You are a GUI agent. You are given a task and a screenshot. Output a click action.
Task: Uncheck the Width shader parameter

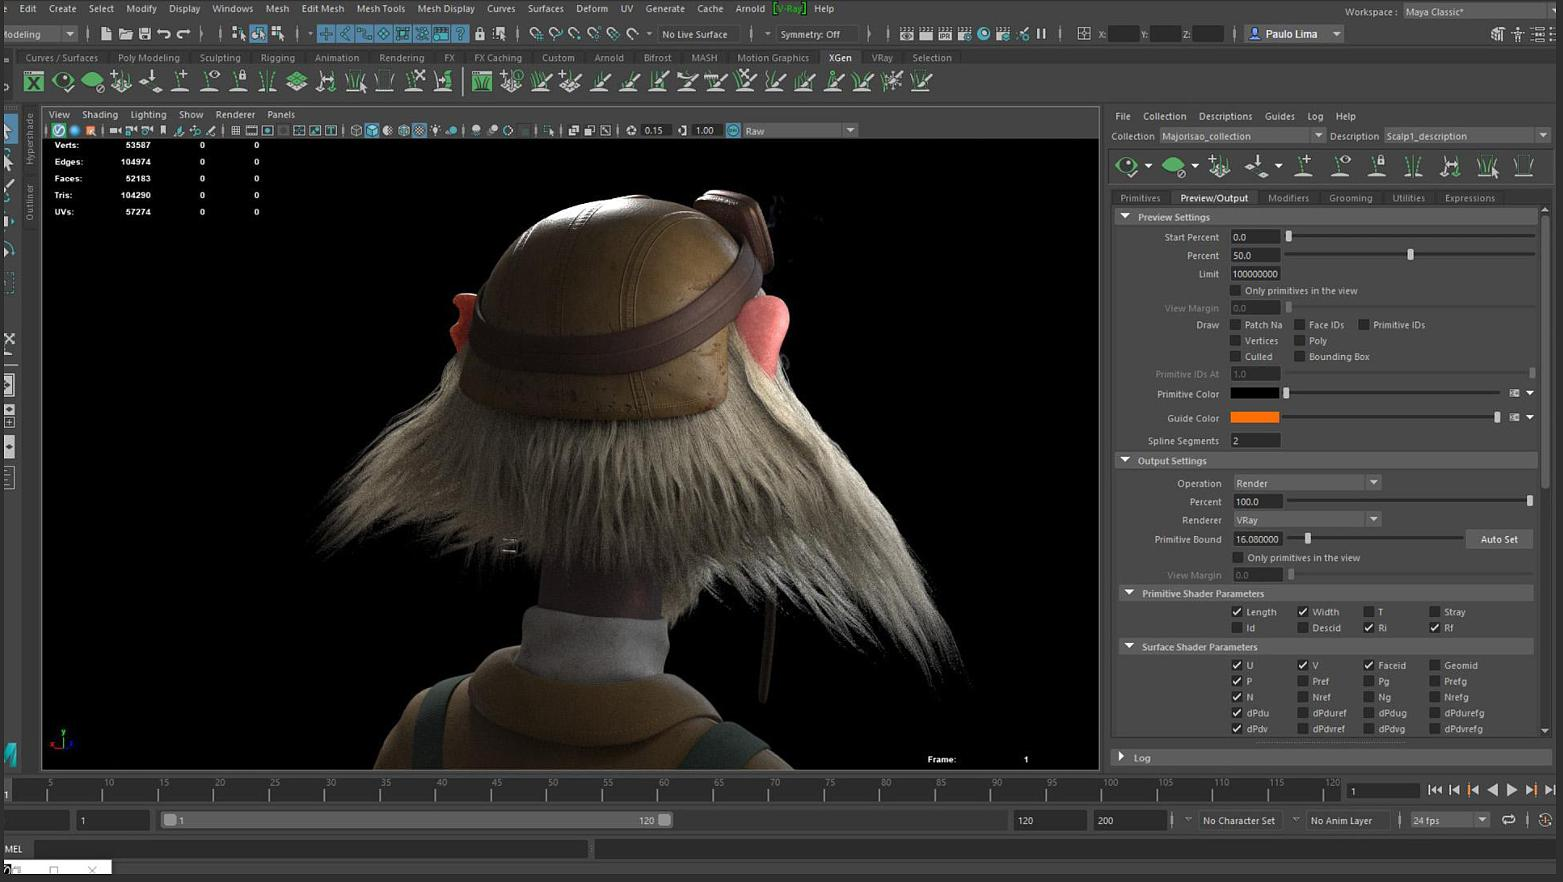(x=1303, y=612)
